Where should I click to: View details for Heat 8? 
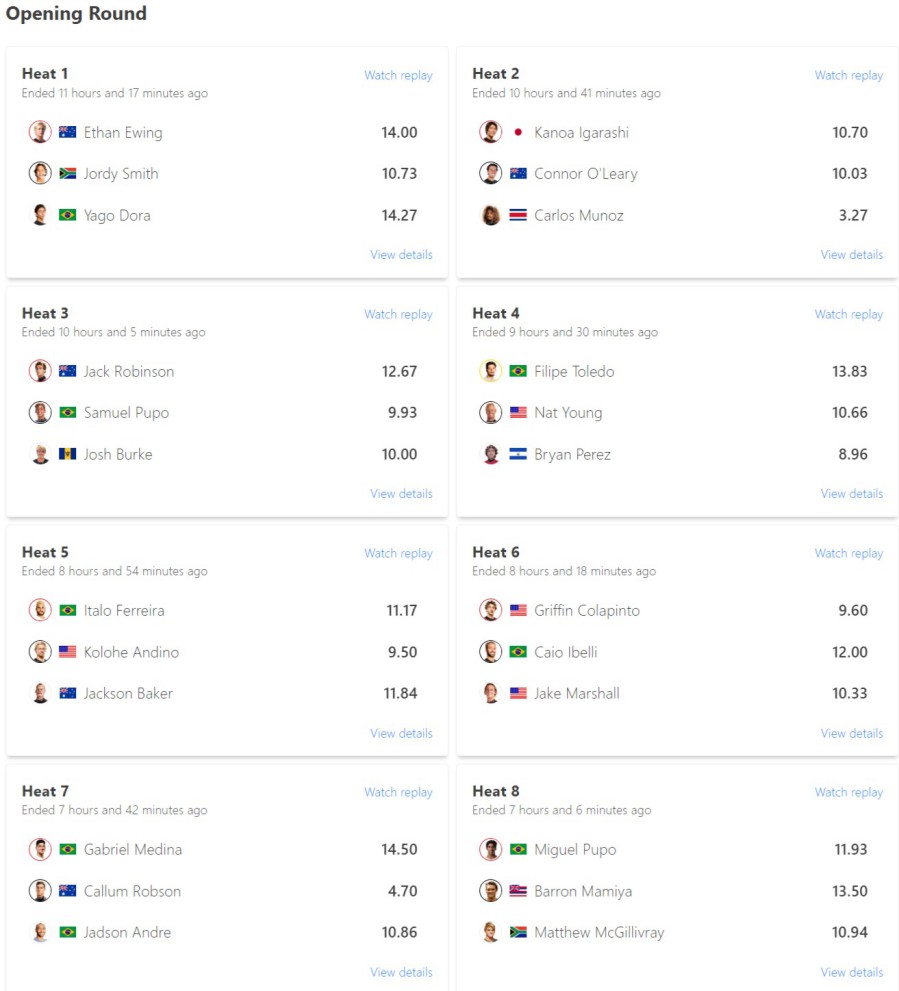(x=851, y=972)
